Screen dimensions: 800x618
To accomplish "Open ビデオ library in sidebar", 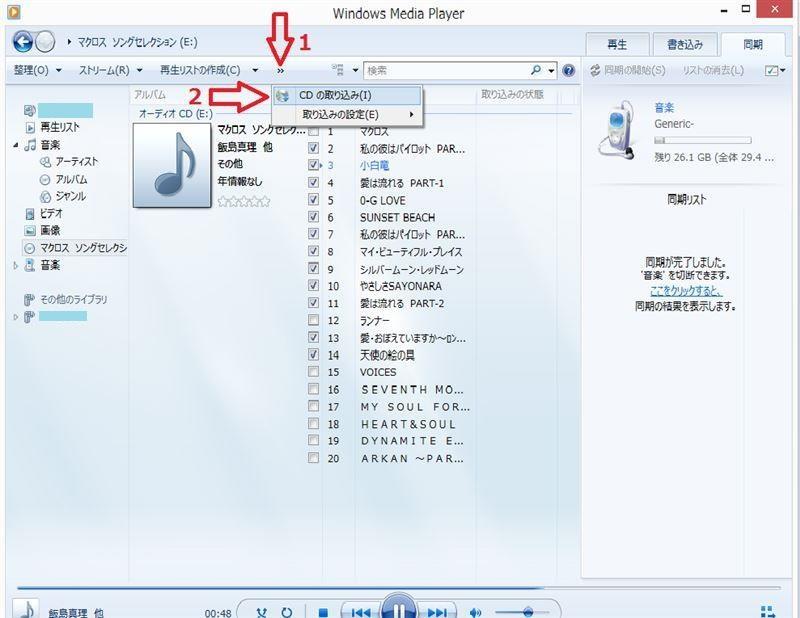I will [51, 213].
